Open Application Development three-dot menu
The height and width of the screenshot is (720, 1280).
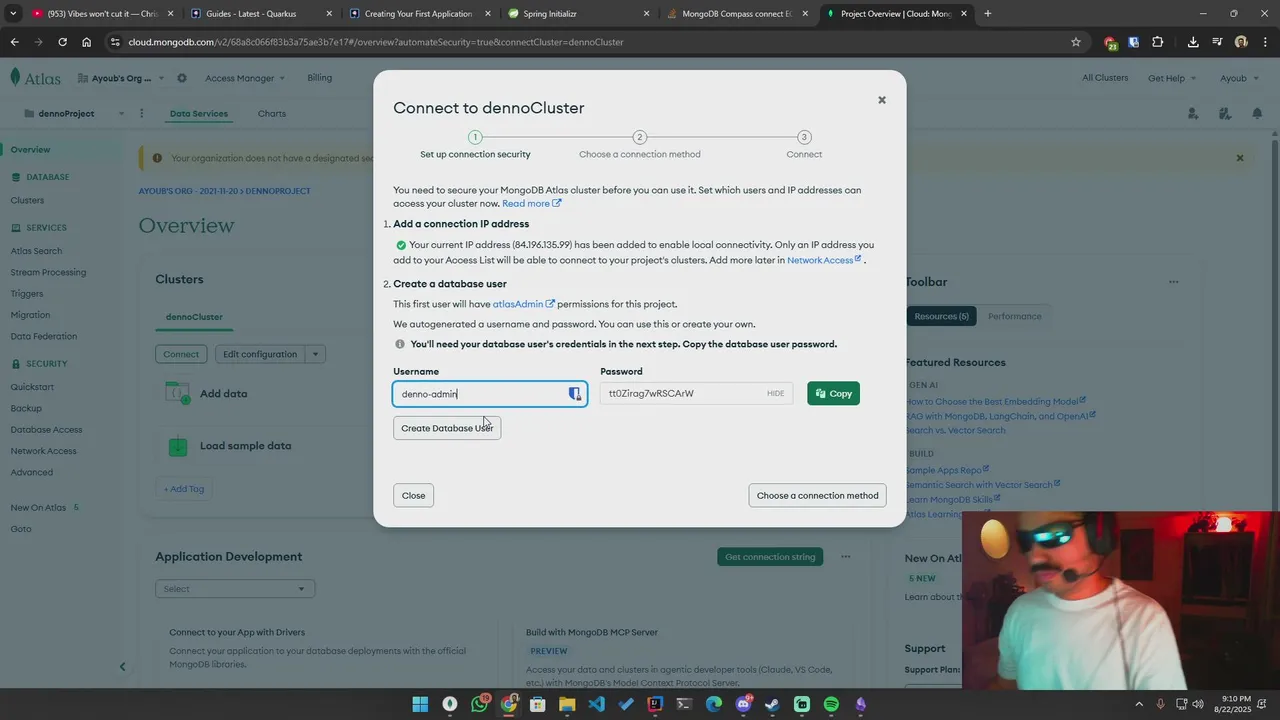[x=846, y=557]
